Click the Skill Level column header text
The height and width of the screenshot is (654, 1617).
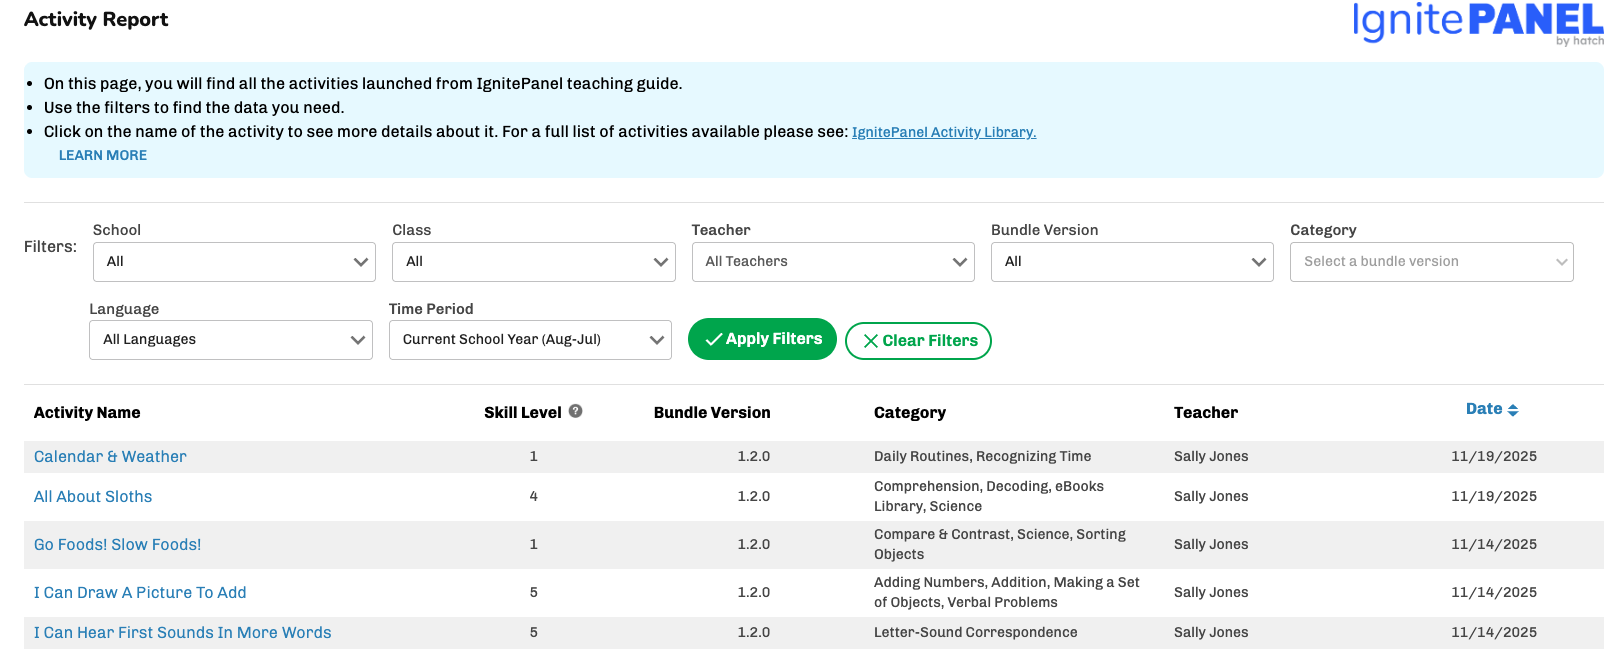(x=523, y=413)
